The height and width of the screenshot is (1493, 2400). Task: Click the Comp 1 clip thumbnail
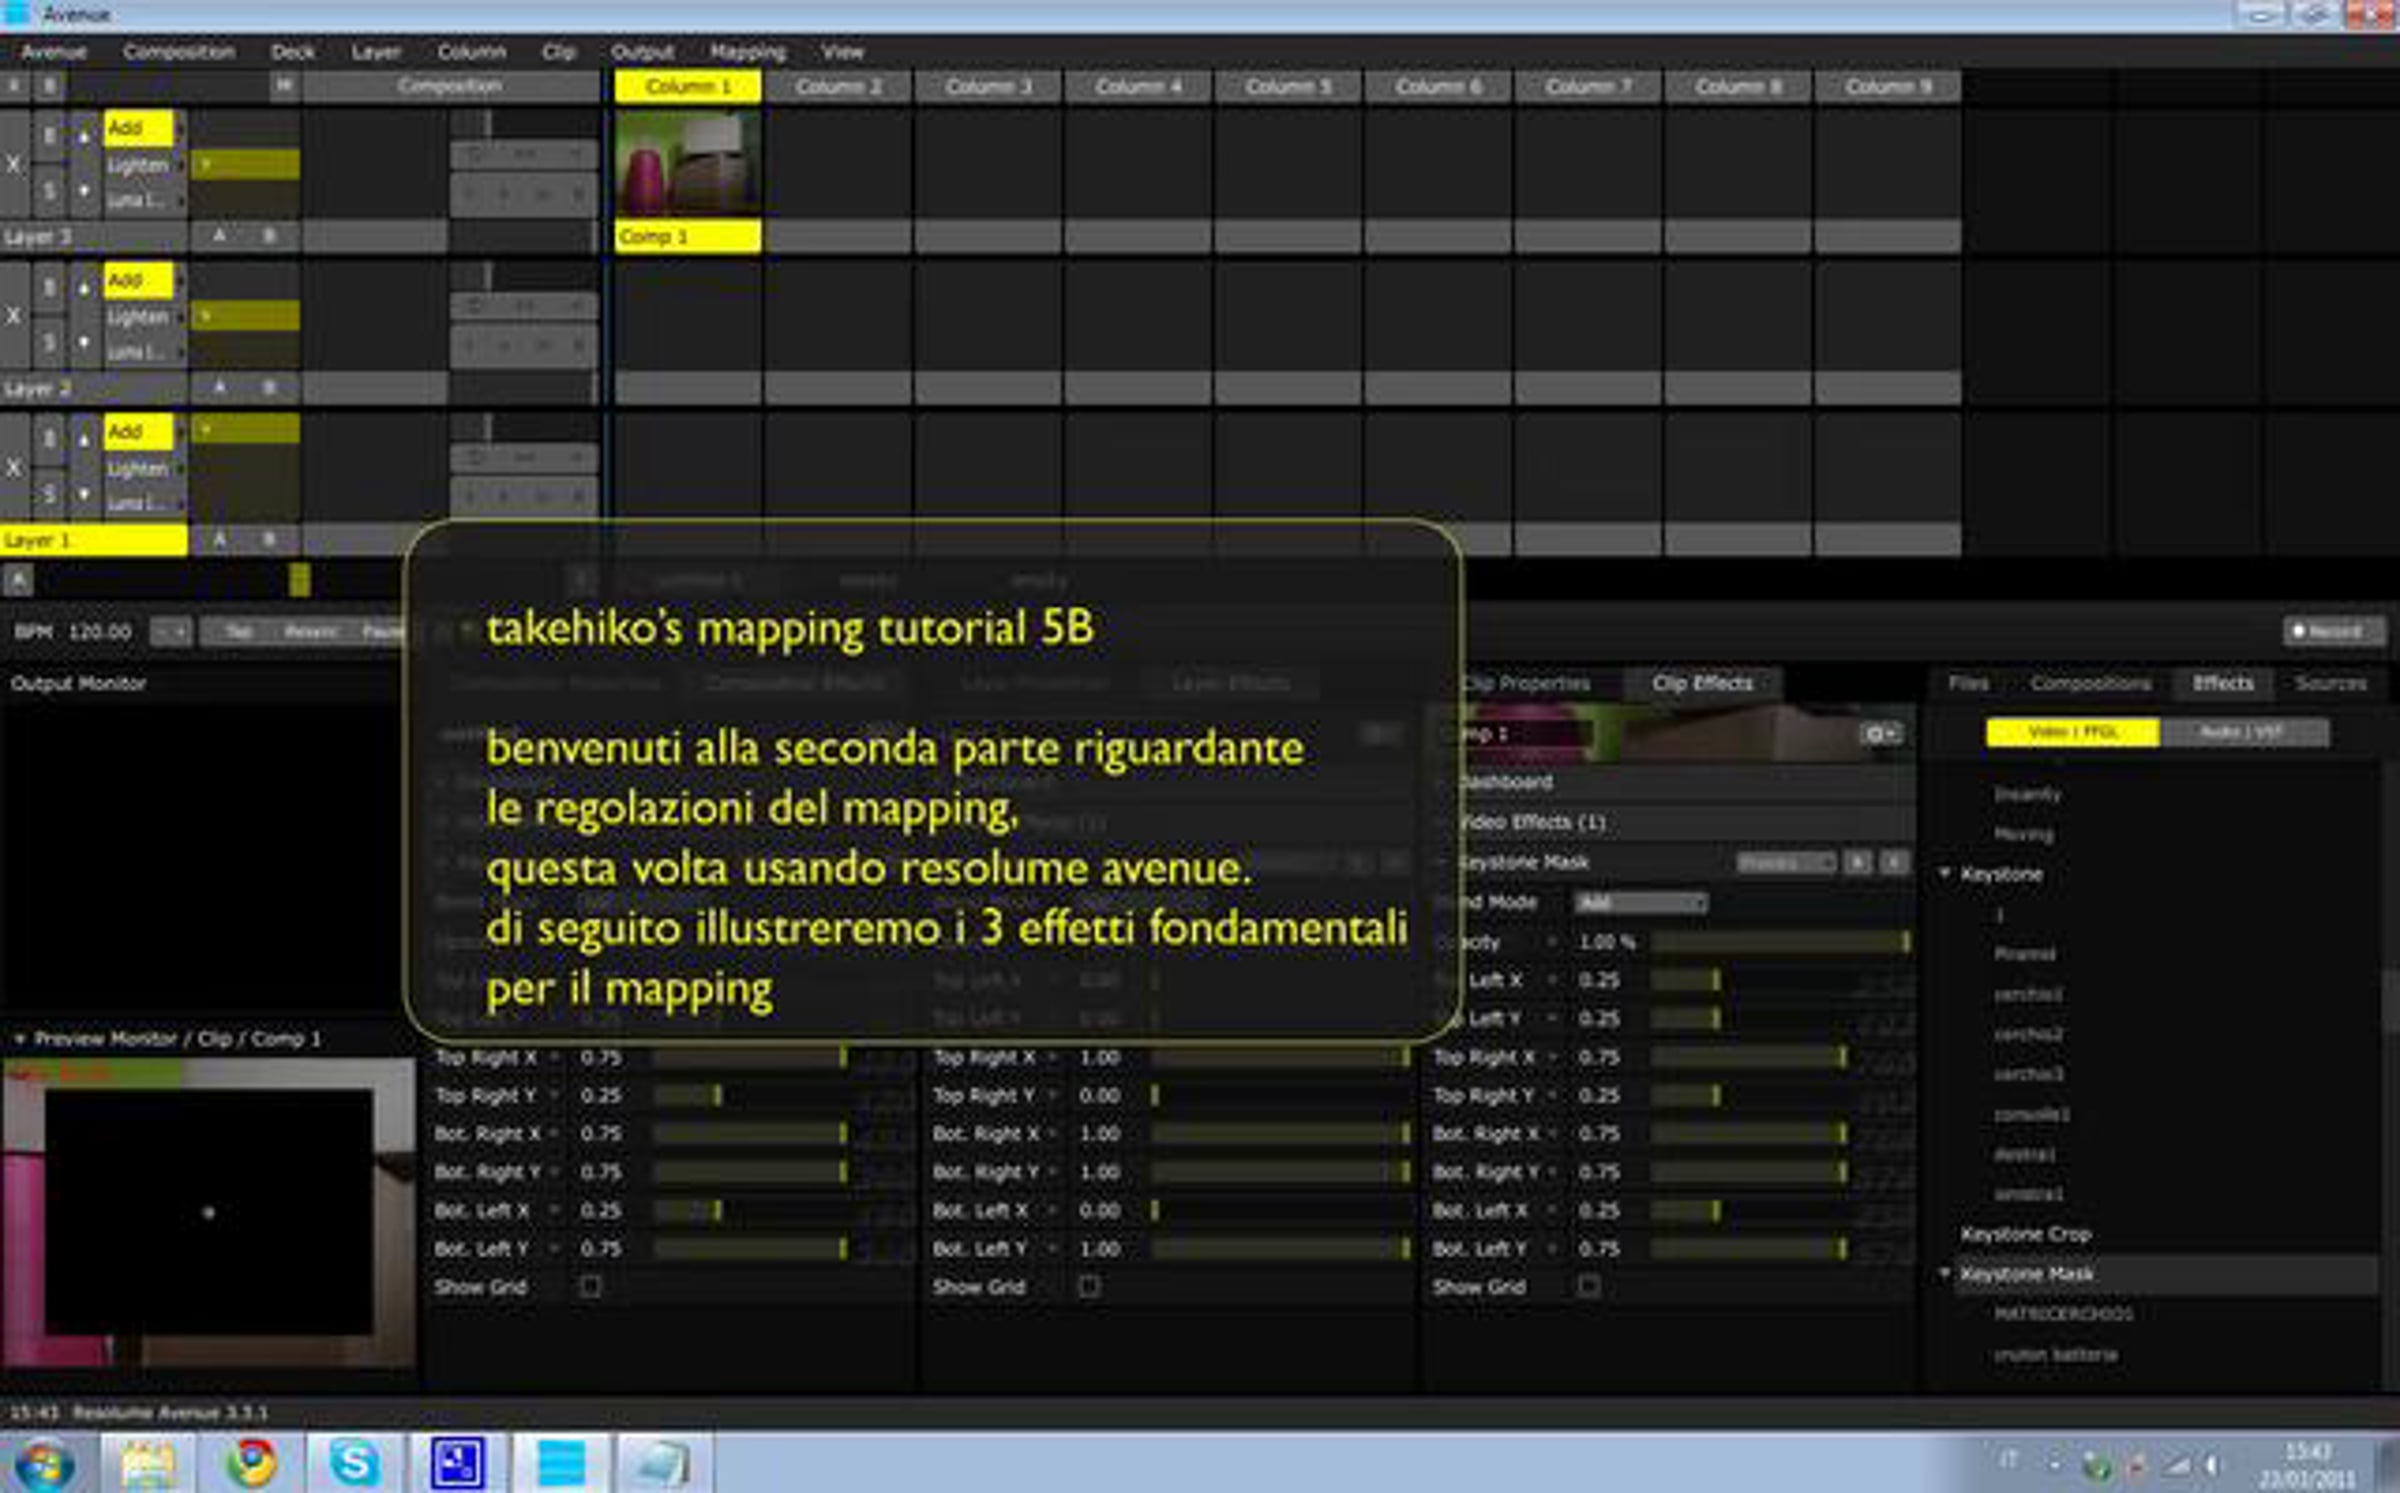[x=688, y=163]
